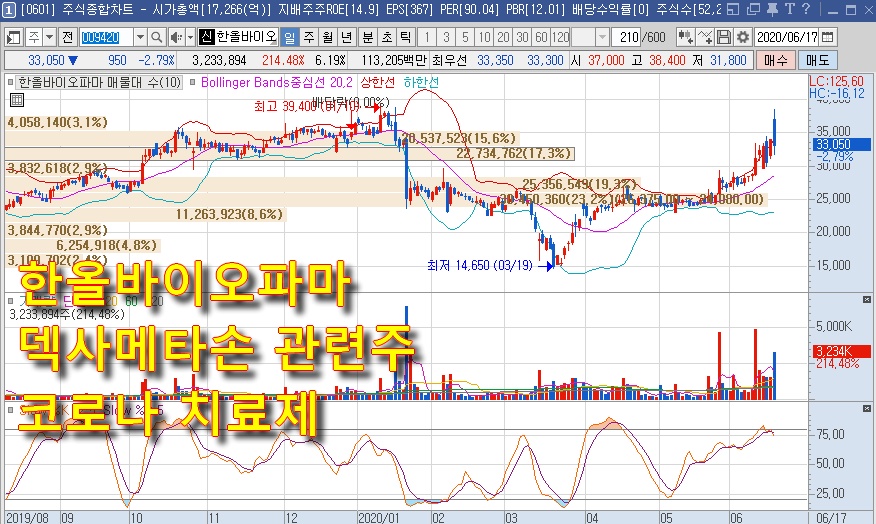Click the pin window icon in title bar
Viewport: 876px width, 524px height.
click(772, 9)
